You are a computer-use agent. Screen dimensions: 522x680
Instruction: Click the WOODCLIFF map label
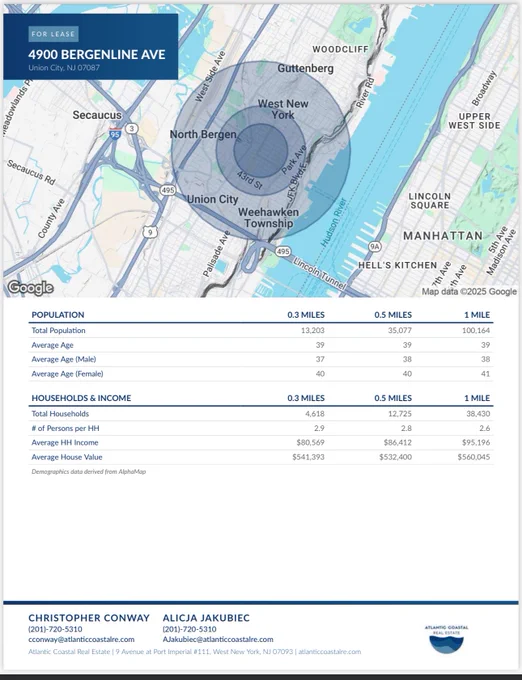pos(340,49)
